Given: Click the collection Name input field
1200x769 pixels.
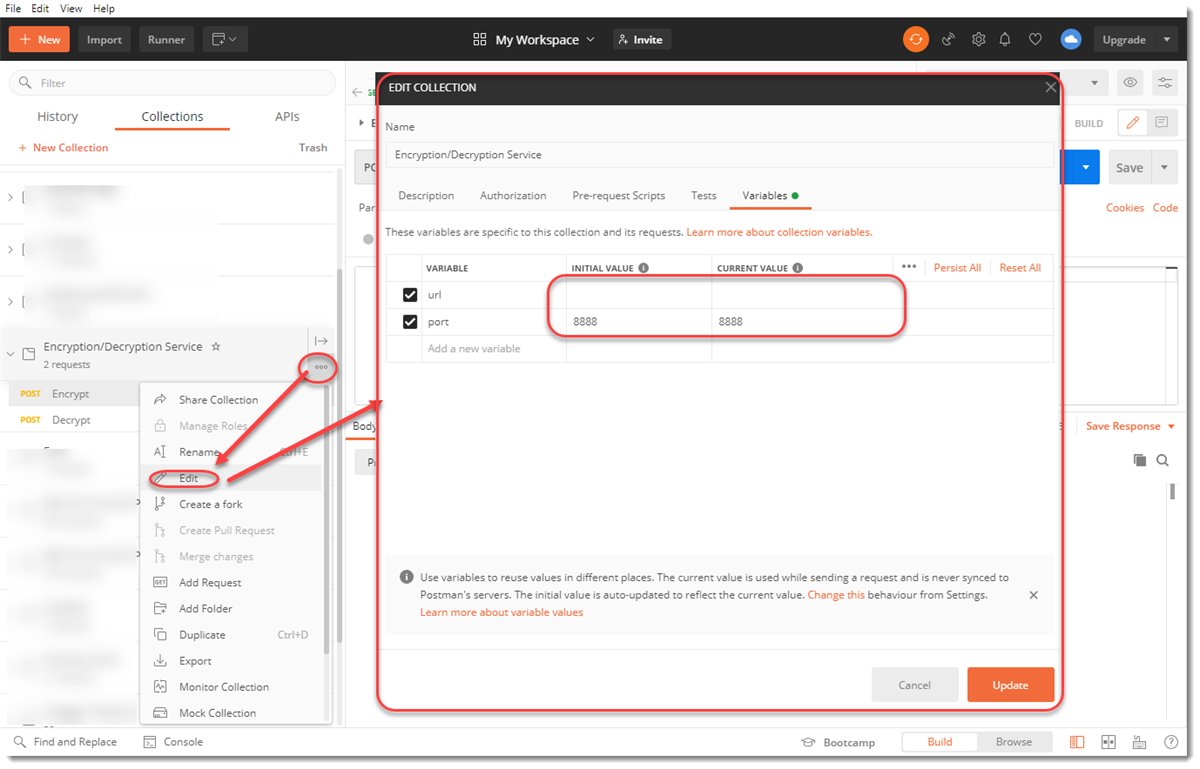Looking at the screenshot, I should [x=719, y=155].
